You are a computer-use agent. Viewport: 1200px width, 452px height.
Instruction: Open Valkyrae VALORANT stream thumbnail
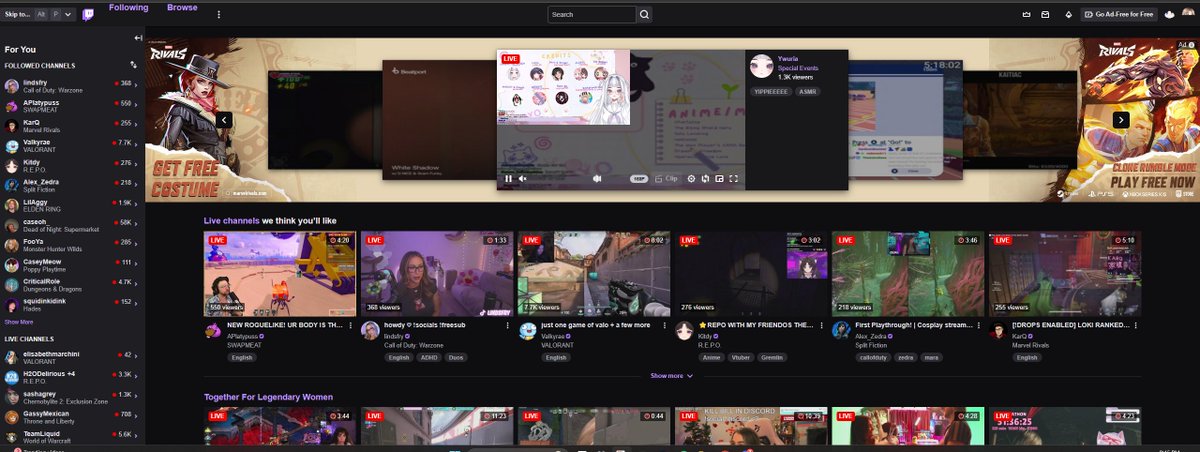(594, 274)
